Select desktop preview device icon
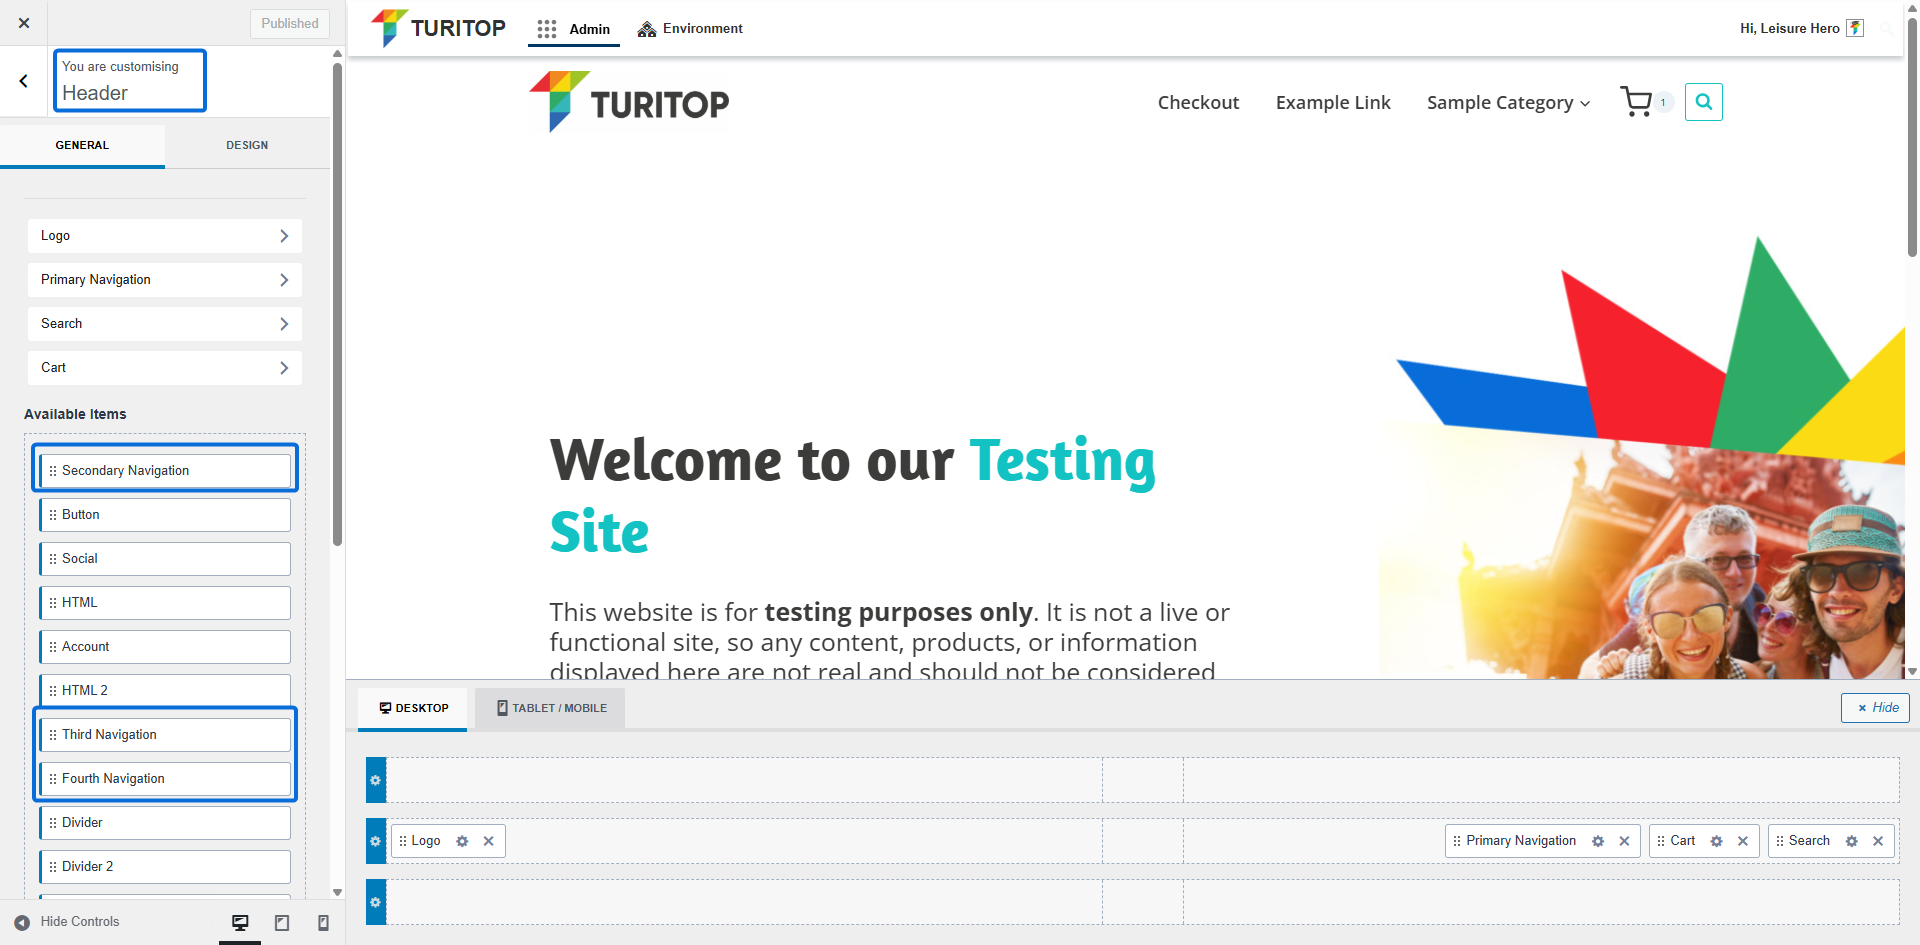This screenshot has width=1920, height=945. [x=240, y=923]
